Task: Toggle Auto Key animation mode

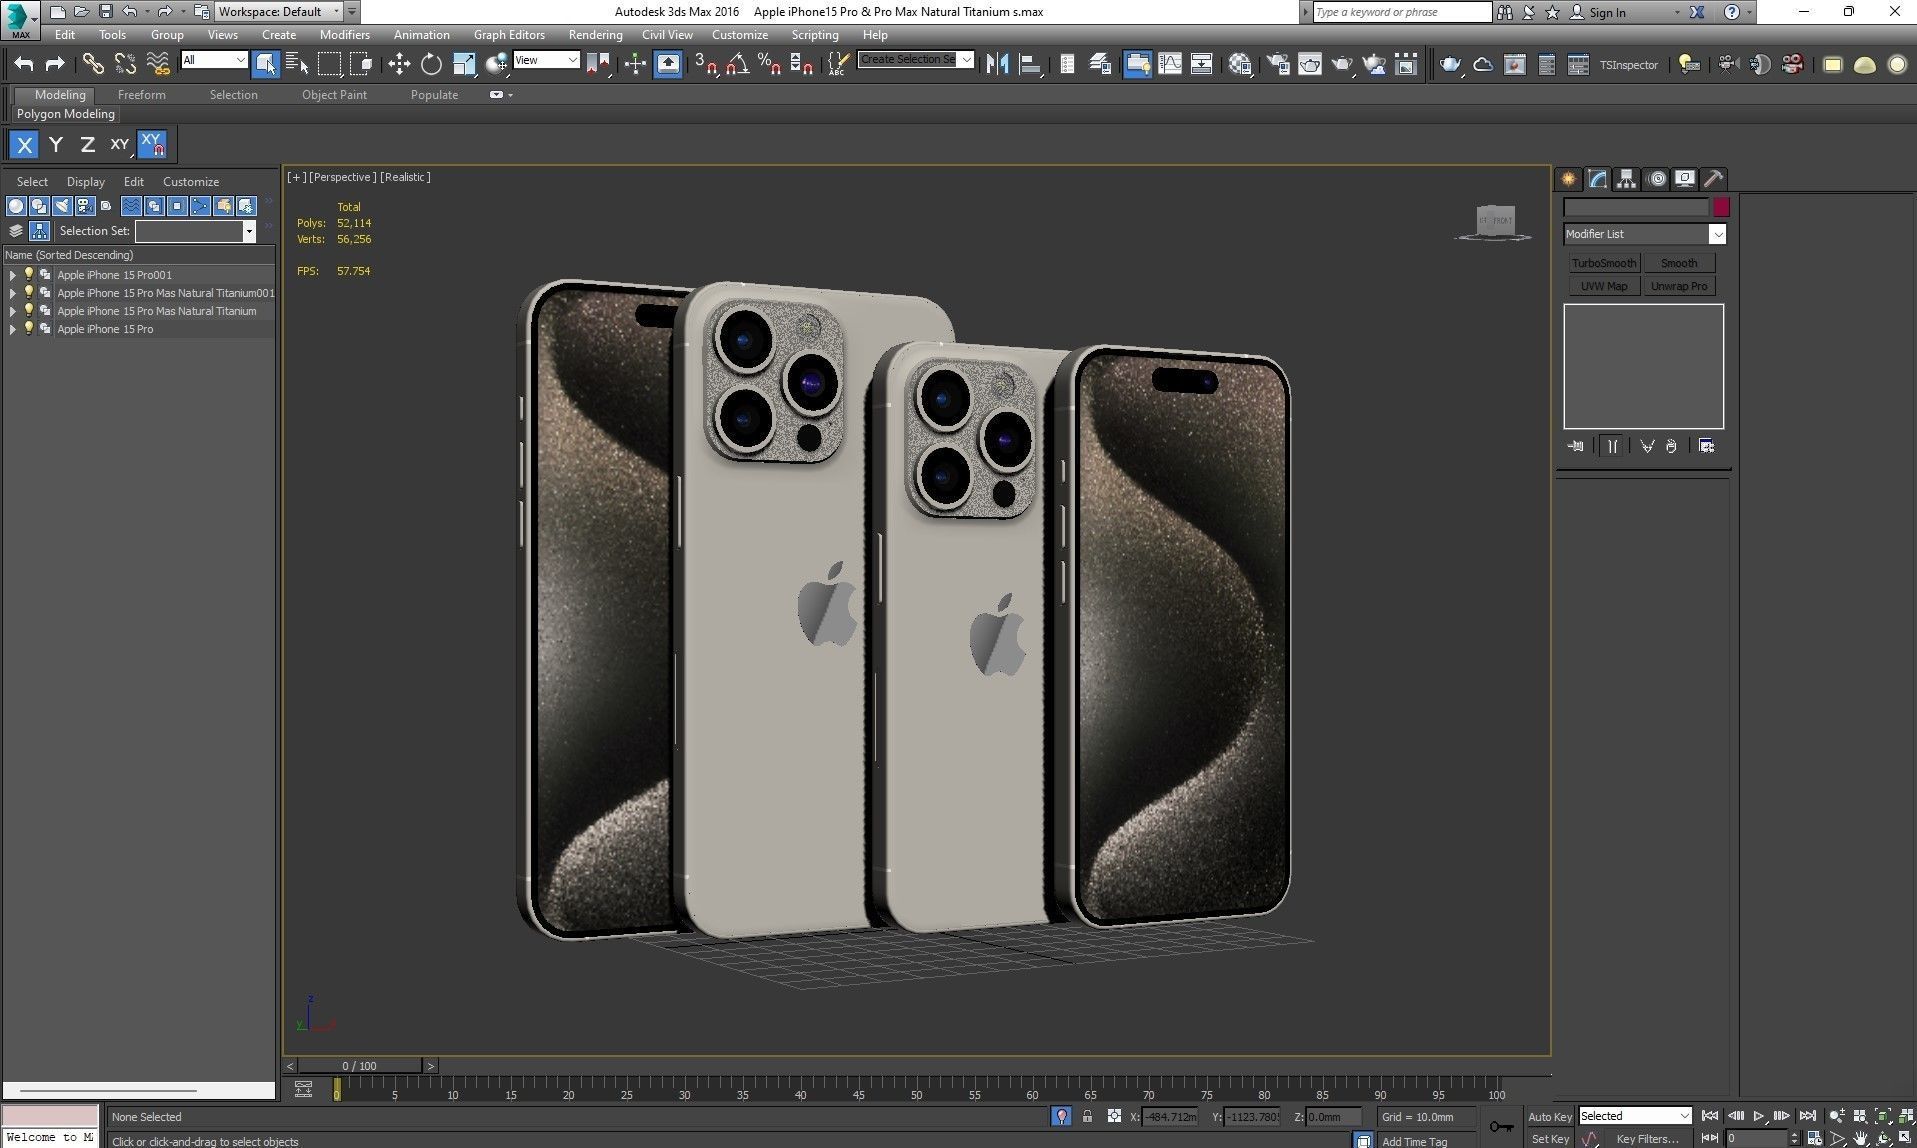Action: (x=1550, y=1117)
